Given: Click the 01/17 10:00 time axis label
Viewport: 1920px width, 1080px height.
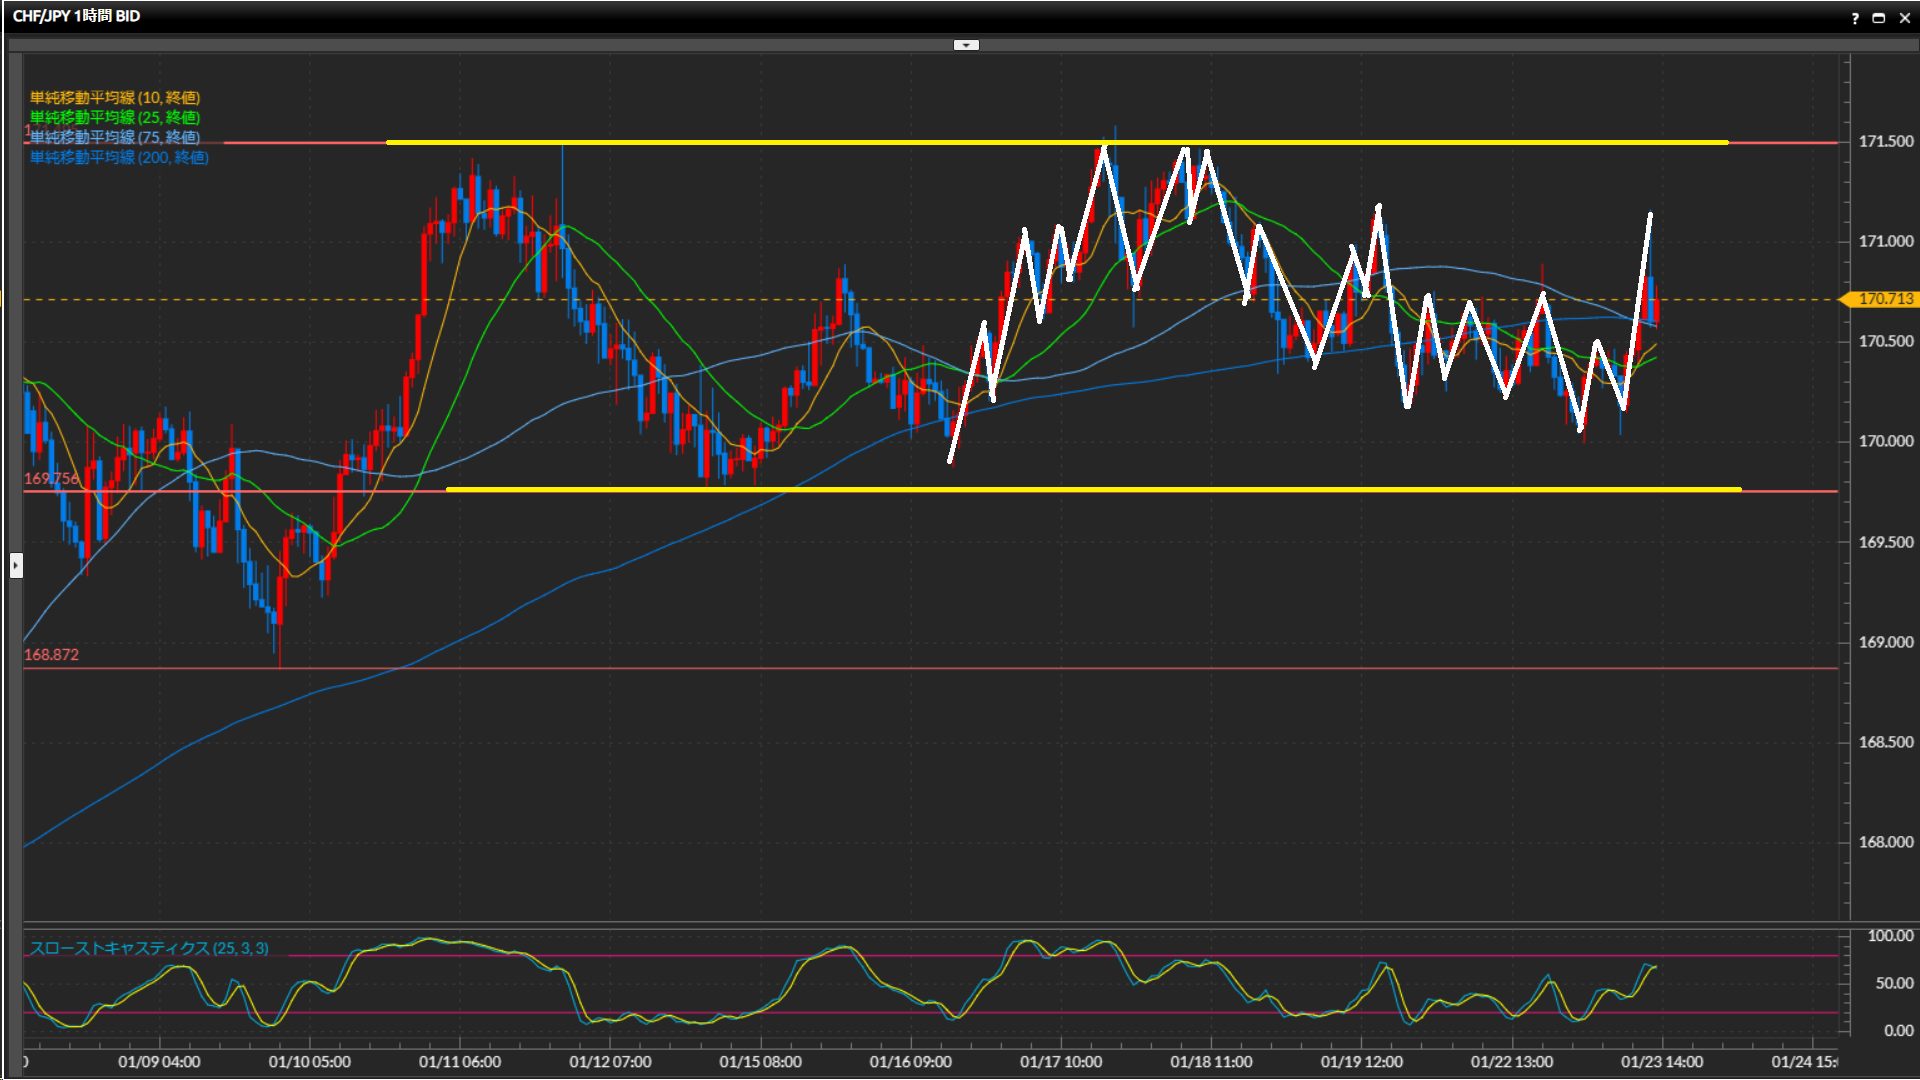Looking at the screenshot, I should pyautogui.click(x=1060, y=1062).
